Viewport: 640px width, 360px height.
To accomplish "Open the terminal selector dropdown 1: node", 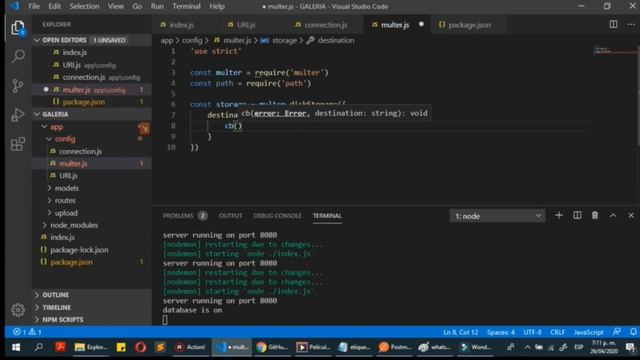I will [498, 216].
